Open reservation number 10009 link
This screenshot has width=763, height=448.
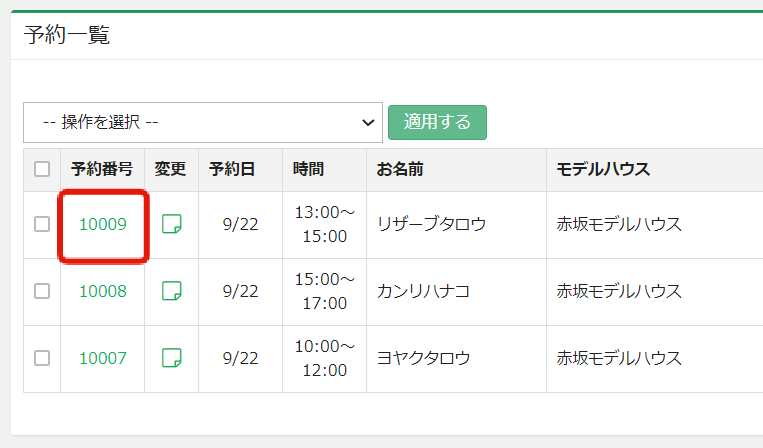click(103, 224)
